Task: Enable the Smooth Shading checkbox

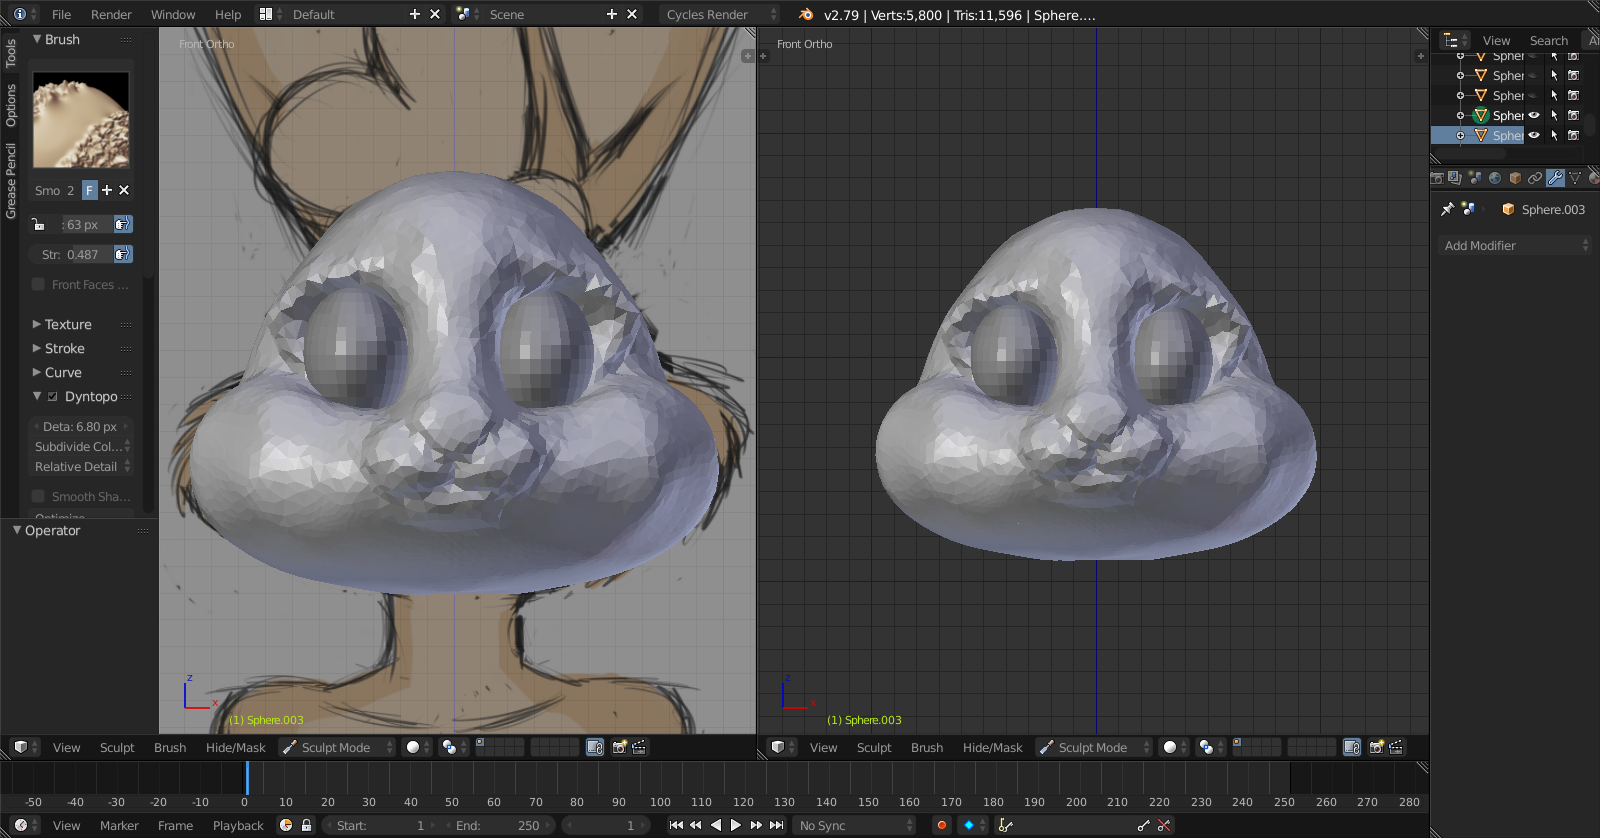Action: tap(38, 496)
